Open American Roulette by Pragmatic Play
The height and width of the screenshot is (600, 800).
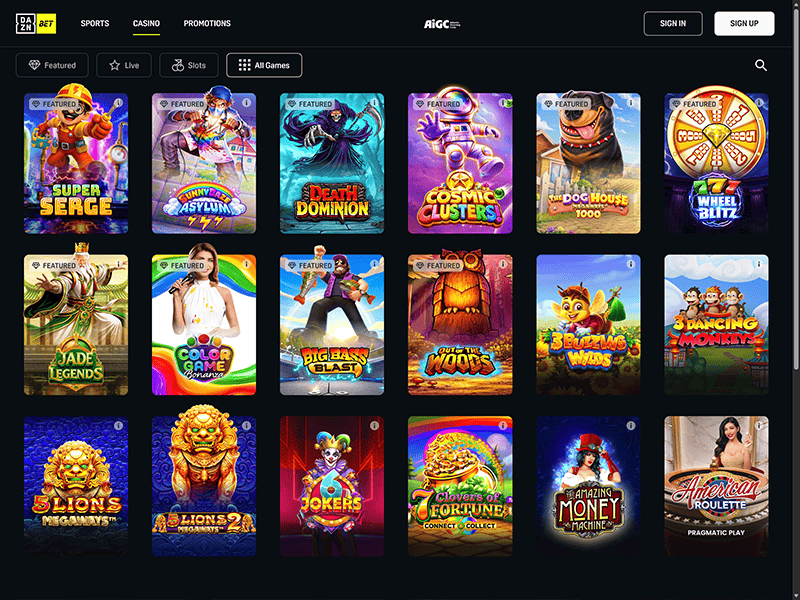pos(716,486)
